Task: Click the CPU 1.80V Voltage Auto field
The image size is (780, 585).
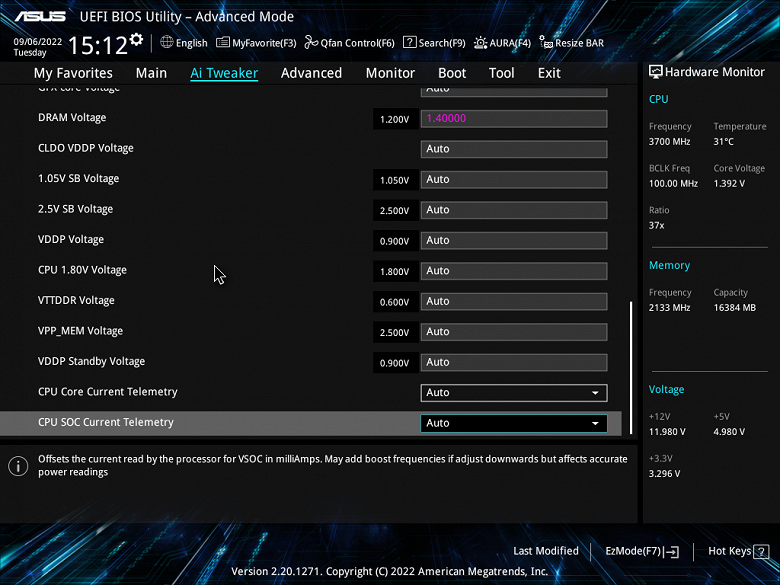Action: [514, 271]
